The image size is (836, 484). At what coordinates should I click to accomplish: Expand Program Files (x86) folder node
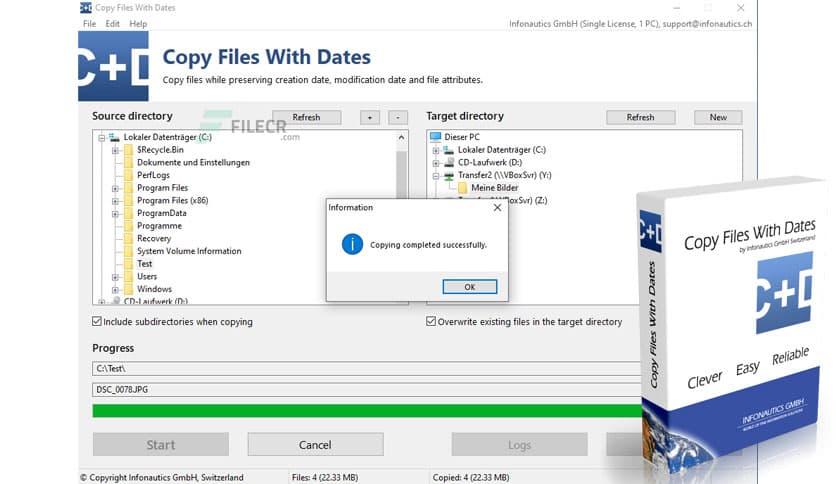[115, 201]
